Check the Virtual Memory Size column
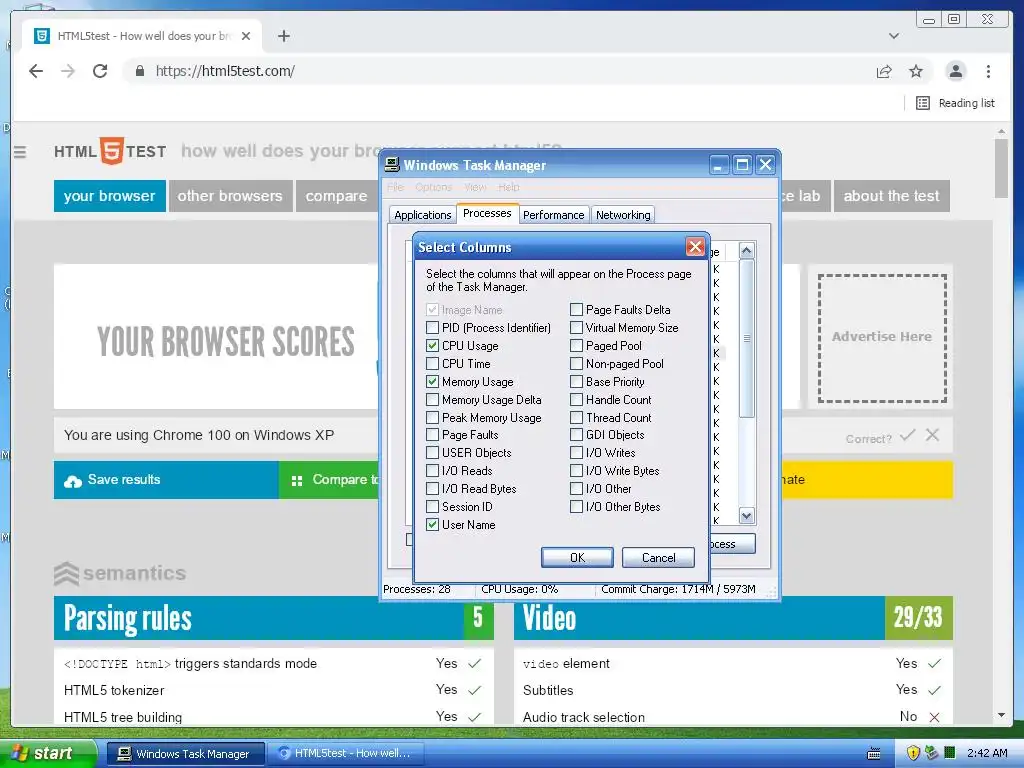This screenshot has height=768, width=1024. (x=577, y=328)
